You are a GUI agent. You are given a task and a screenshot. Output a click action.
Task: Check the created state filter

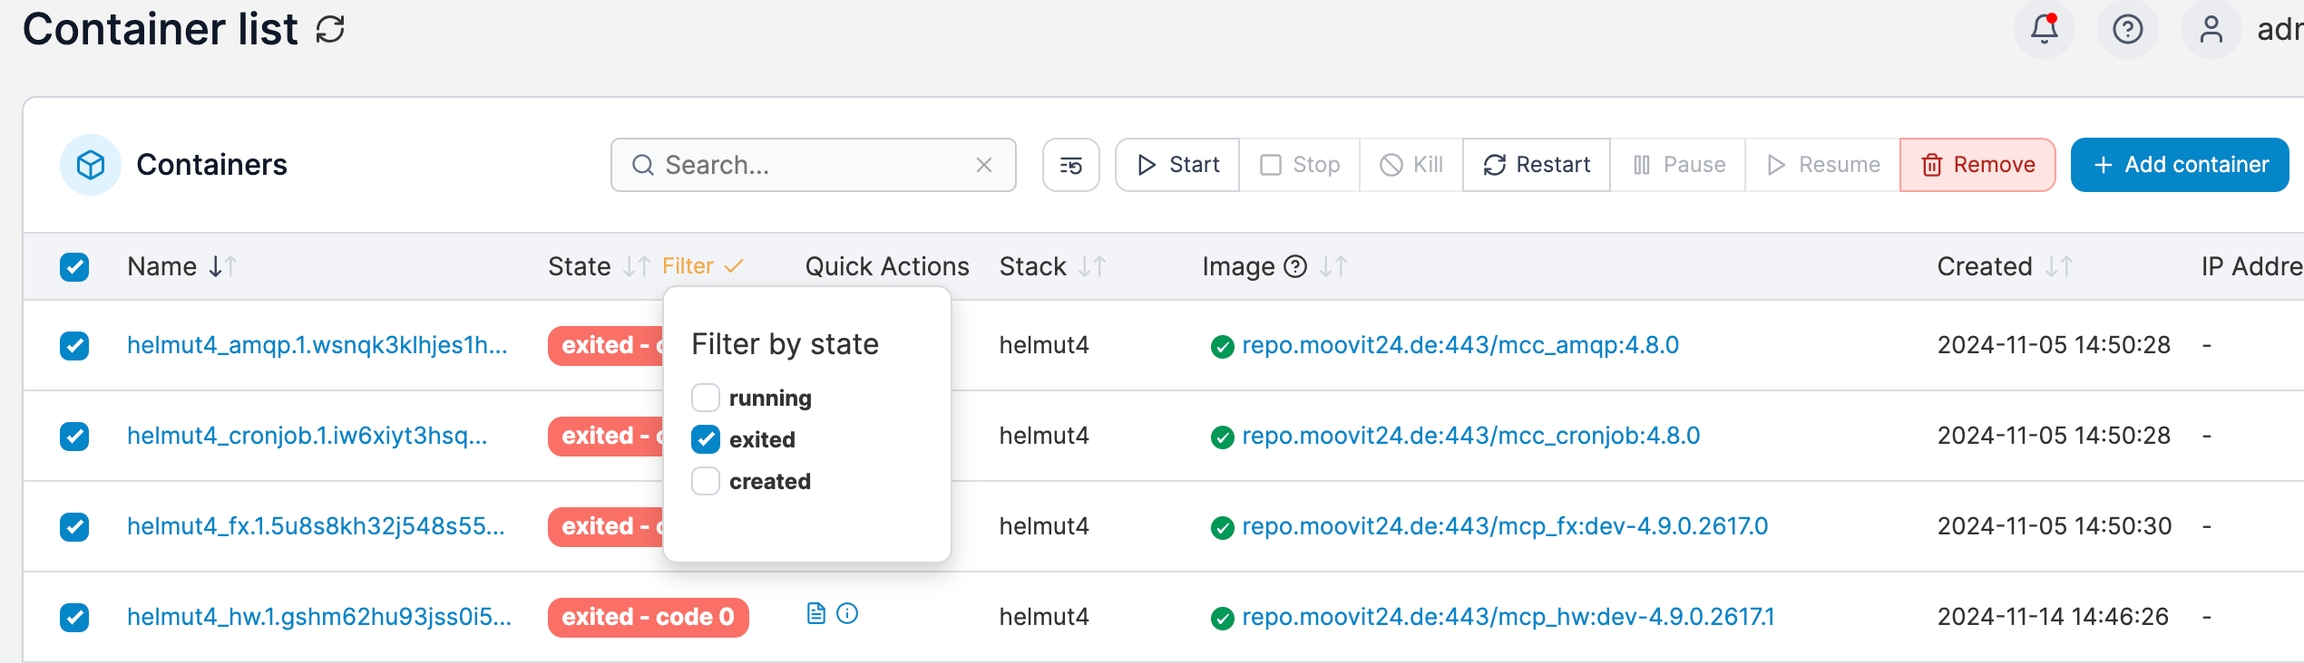[x=706, y=482]
